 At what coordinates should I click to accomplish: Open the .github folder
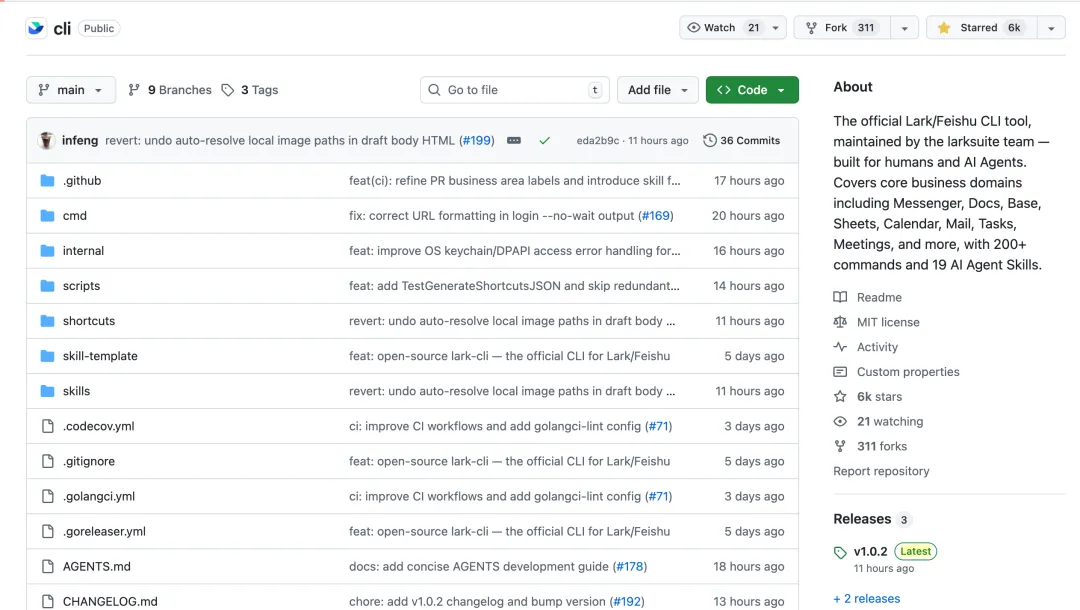(82, 181)
